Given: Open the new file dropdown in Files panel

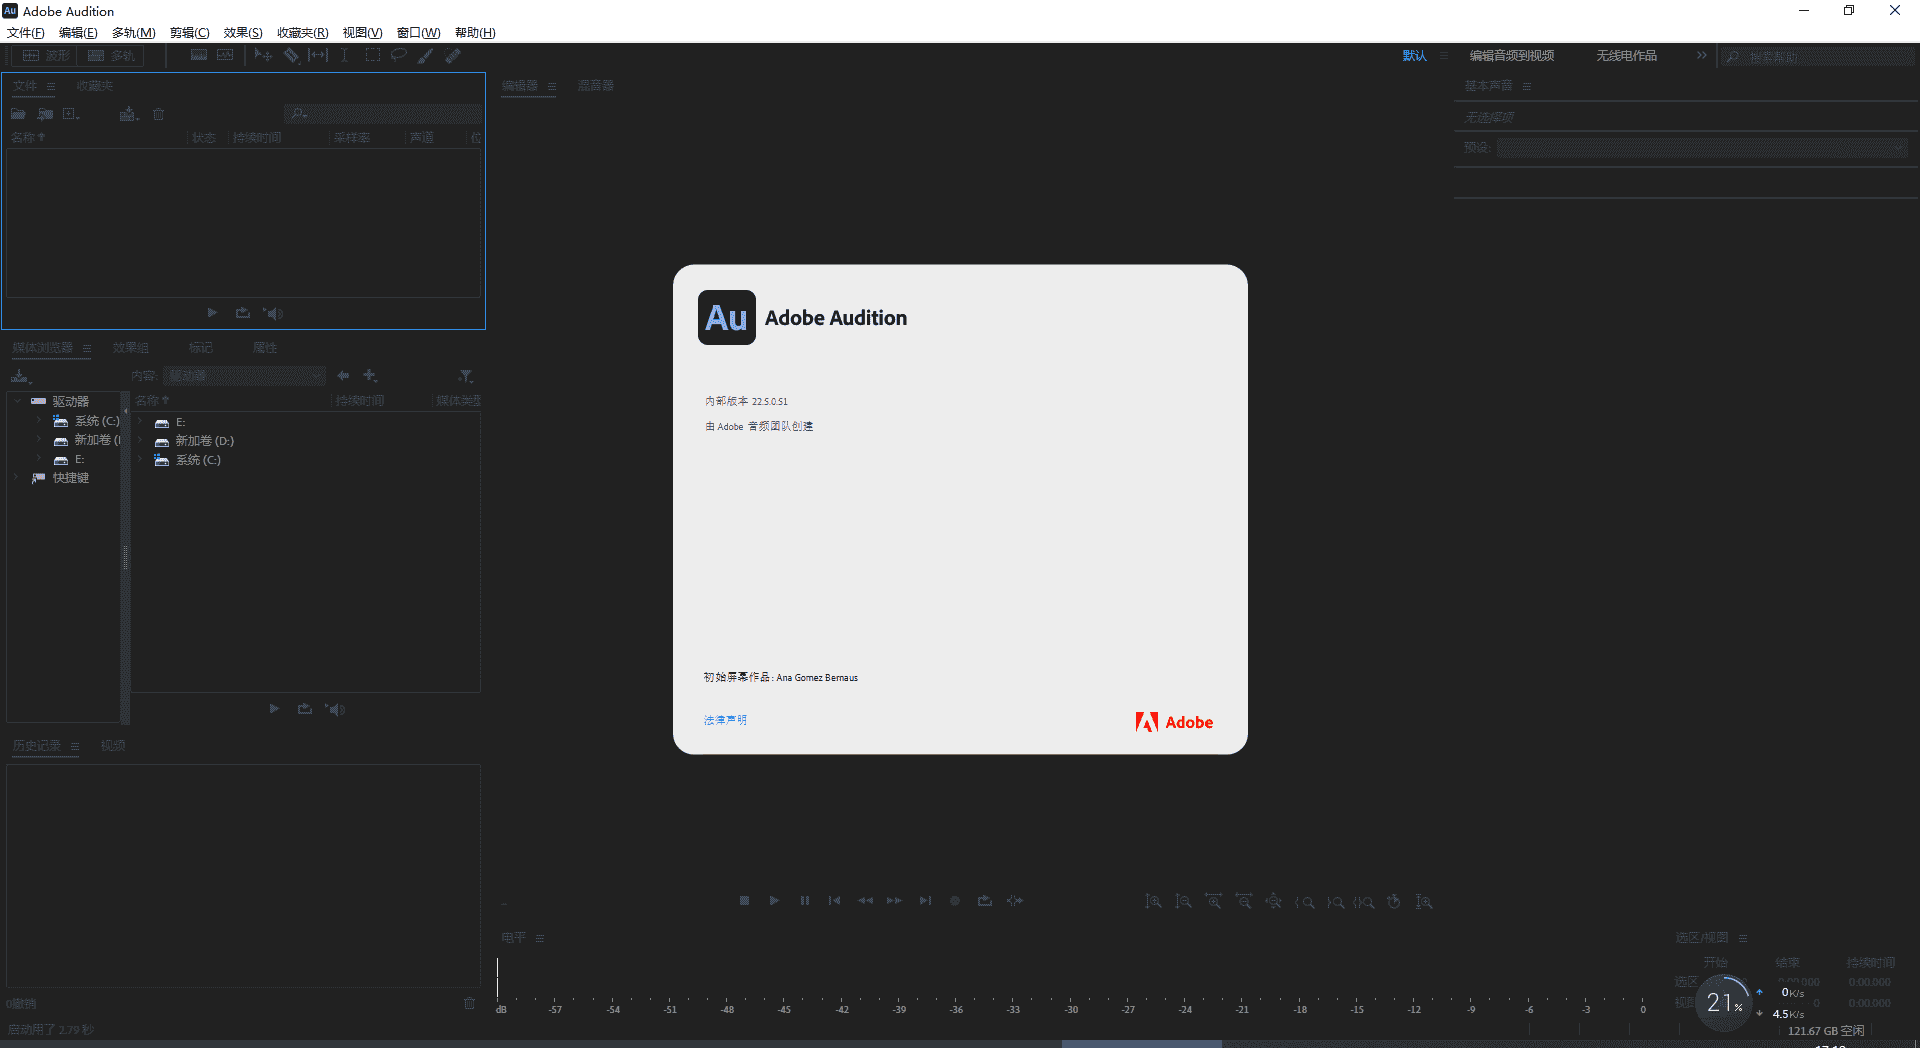Looking at the screenshot, I should click(x=71, y=114).
